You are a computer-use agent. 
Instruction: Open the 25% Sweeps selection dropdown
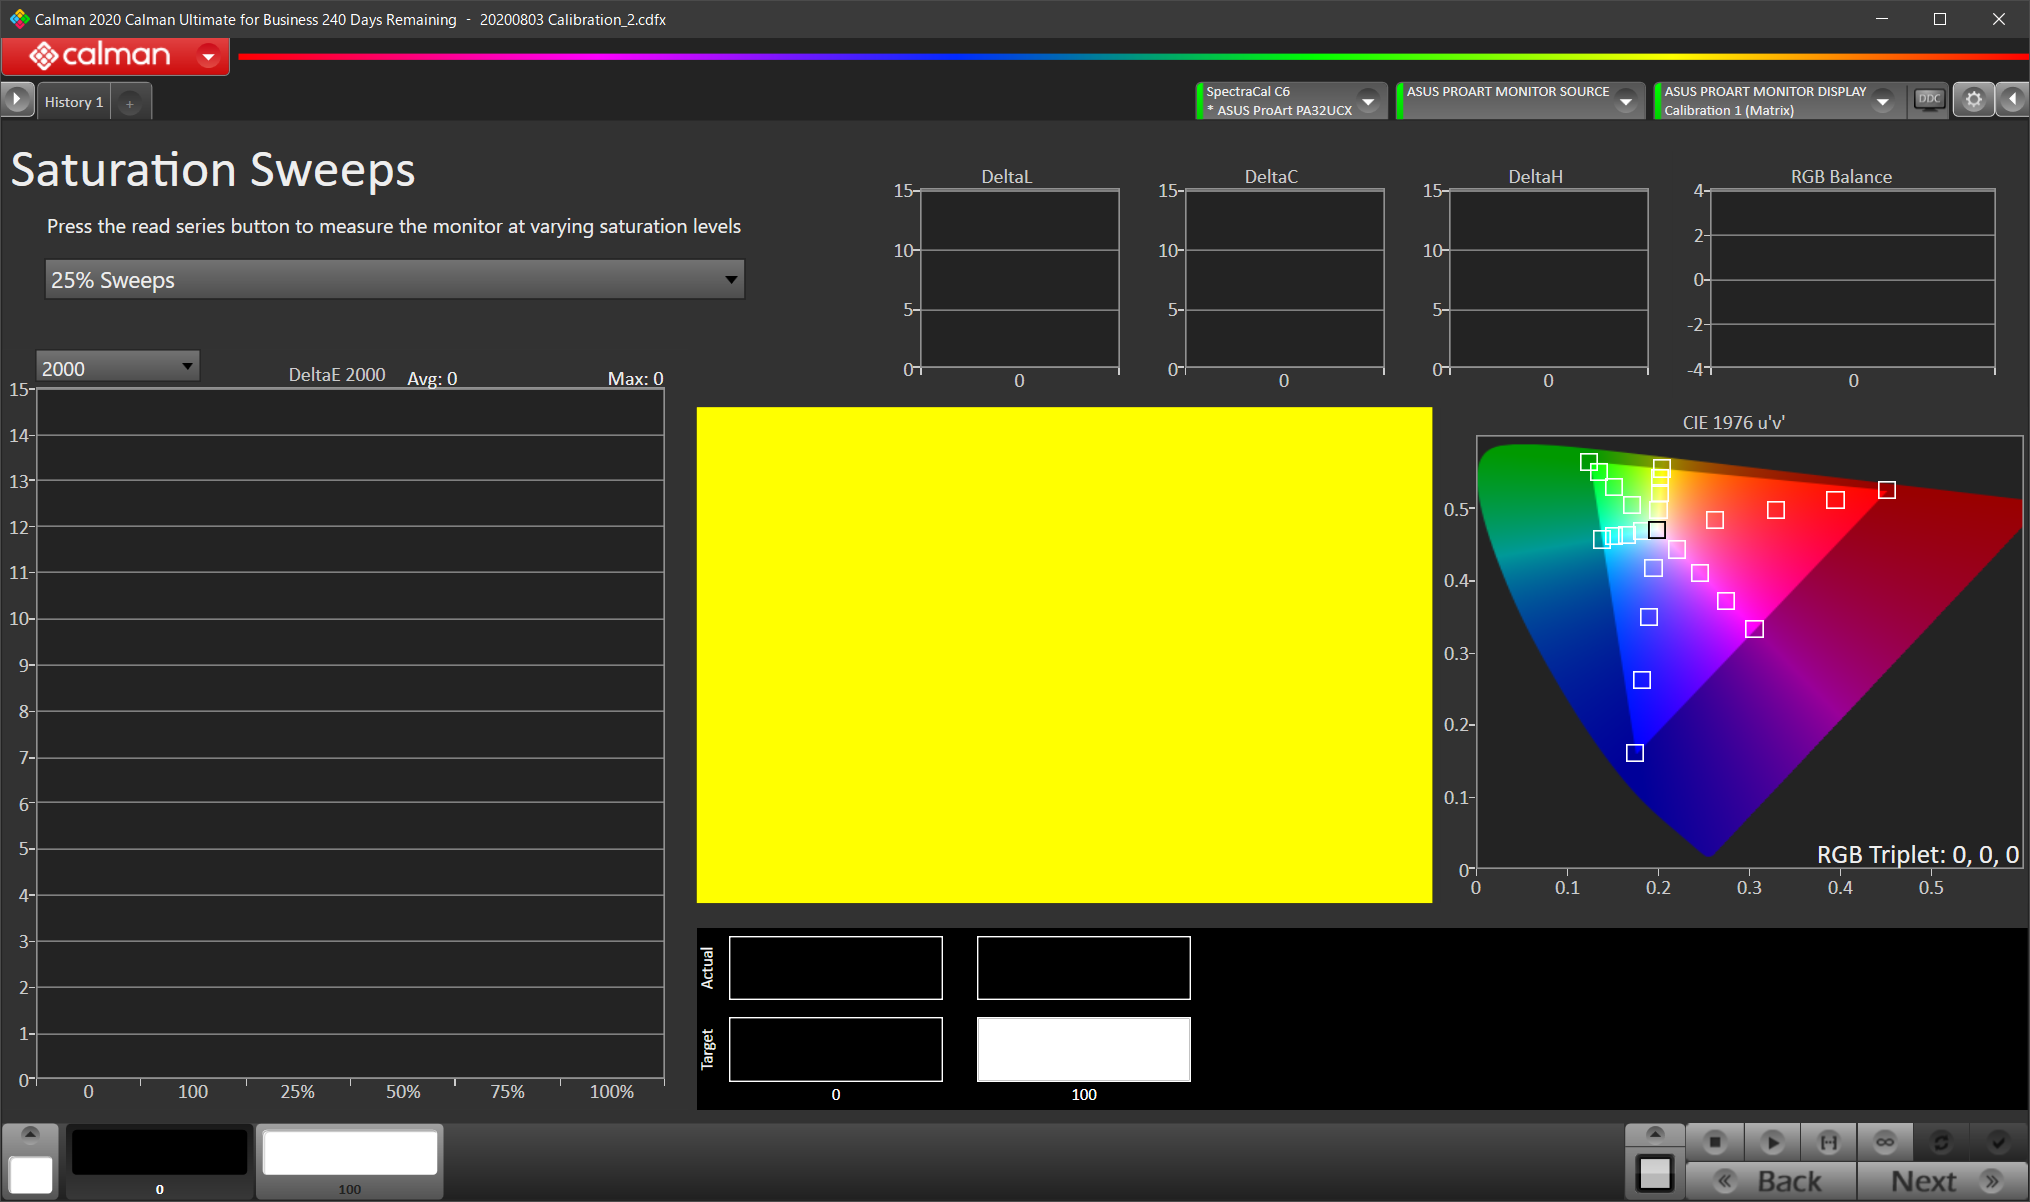[395, 280]
